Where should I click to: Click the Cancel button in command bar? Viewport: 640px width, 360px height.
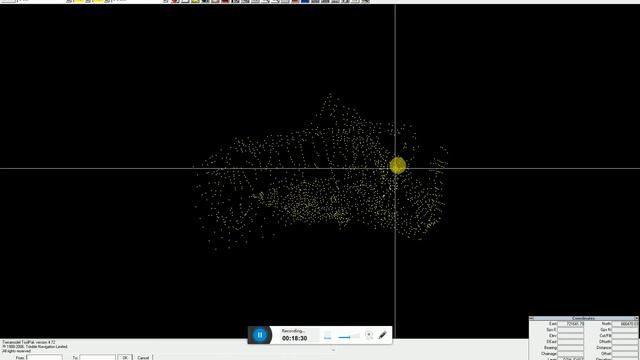coord(143,358)
